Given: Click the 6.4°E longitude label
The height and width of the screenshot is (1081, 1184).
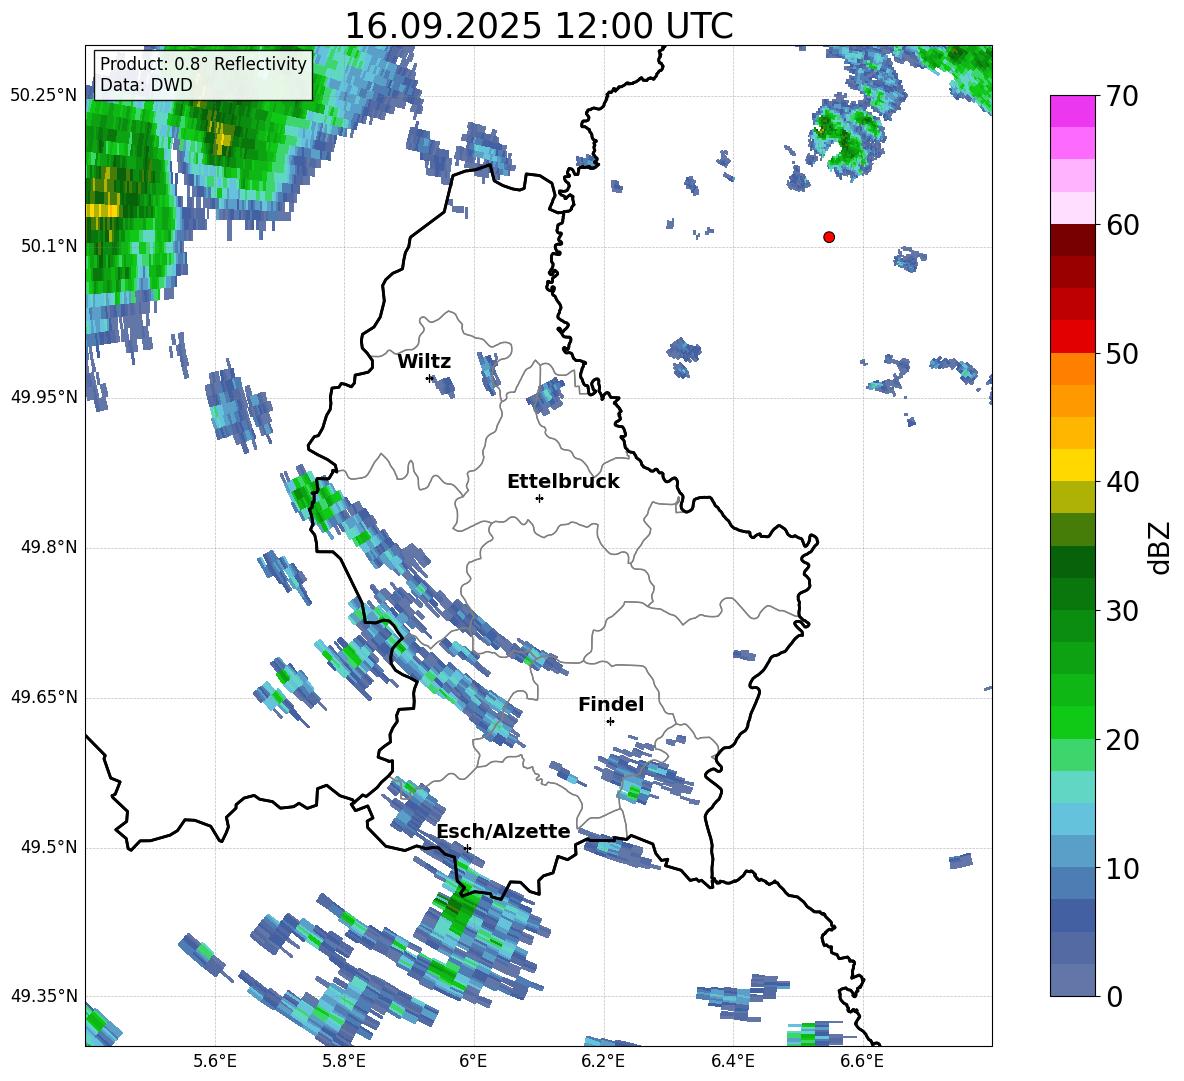Looking at the screenshot, I should tap(732, 1061).
